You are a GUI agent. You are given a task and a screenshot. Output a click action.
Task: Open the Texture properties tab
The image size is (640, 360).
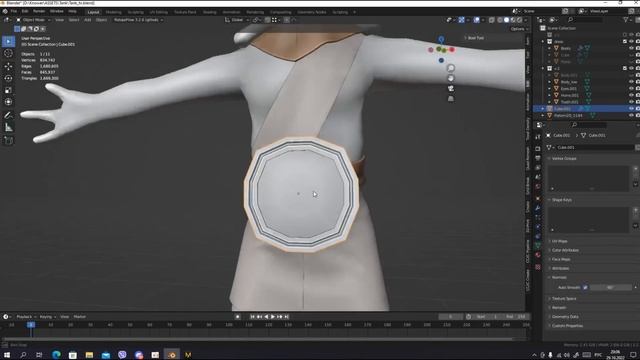click(x=538, y=267)
